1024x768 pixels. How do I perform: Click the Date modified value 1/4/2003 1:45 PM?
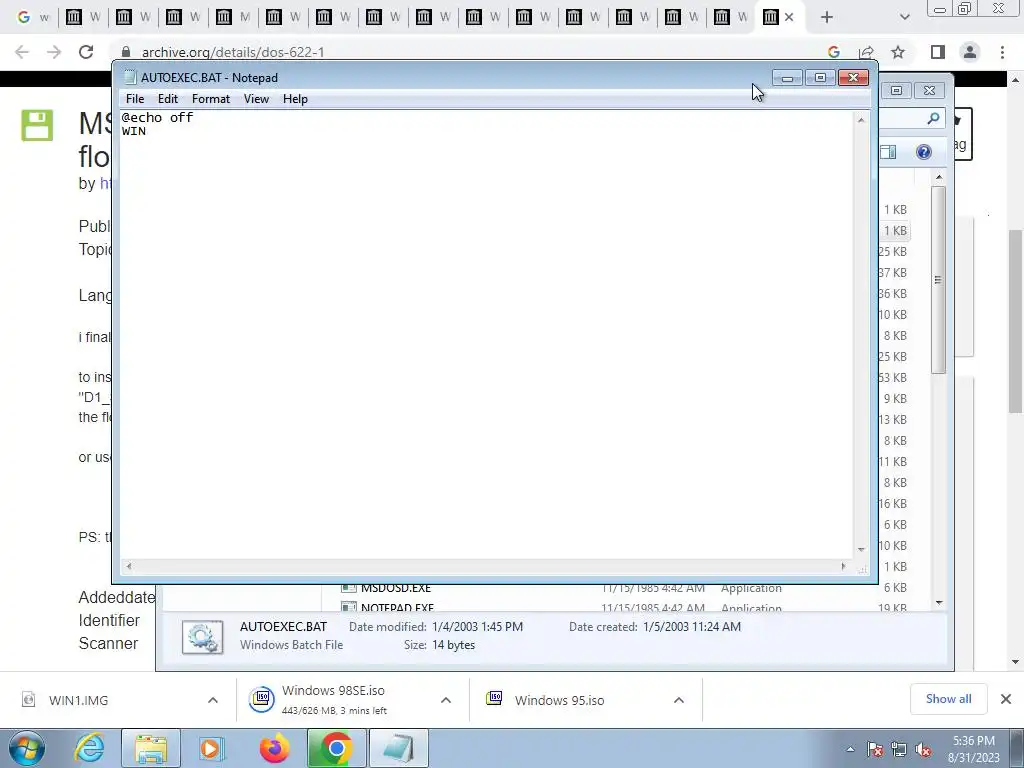(x=477, y=626)
